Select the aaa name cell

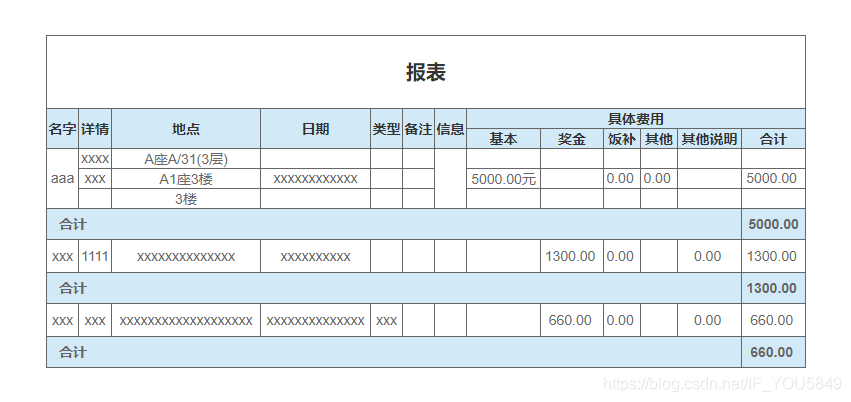(62, 178)
